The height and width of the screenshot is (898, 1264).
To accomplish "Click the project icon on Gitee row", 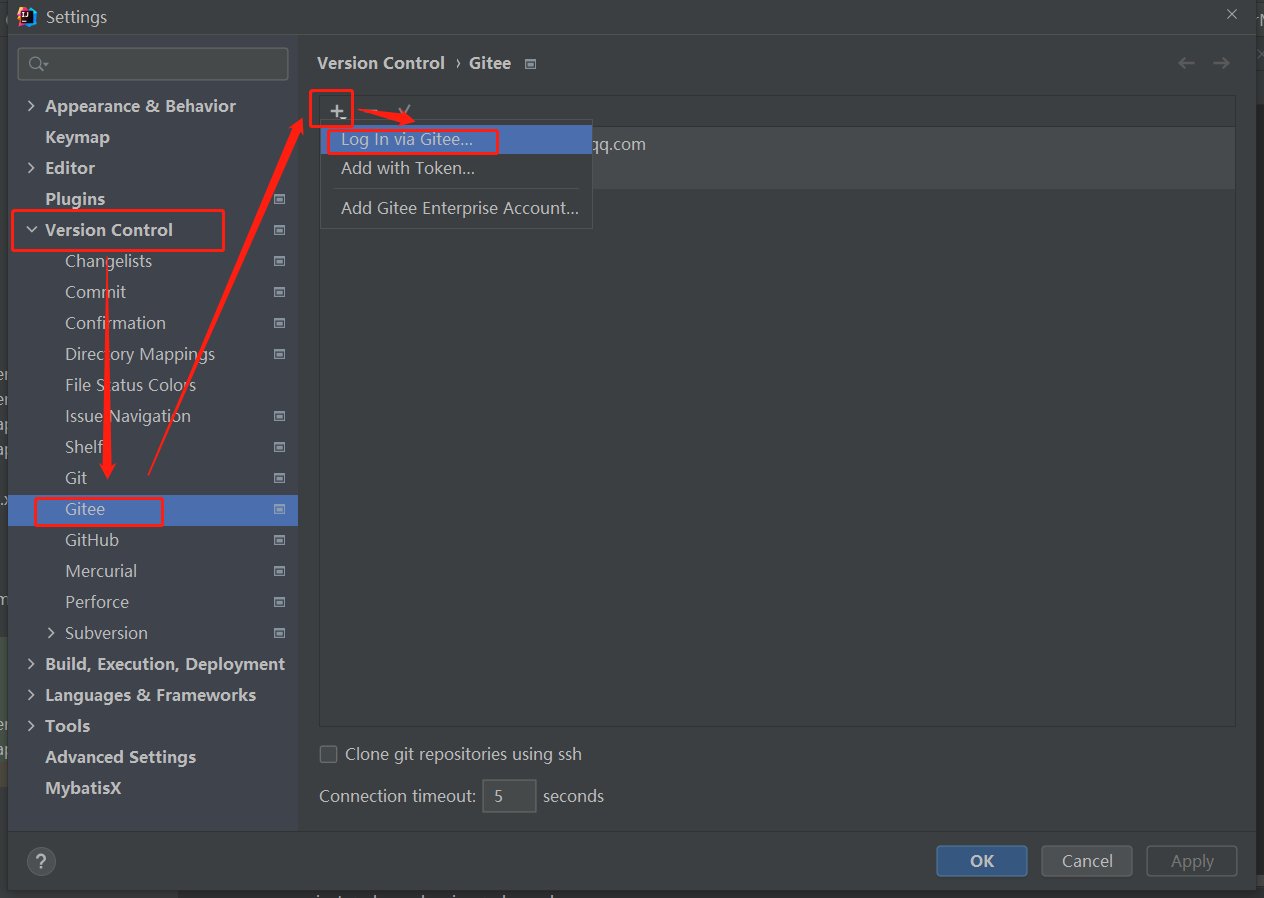I will [279, 509].
